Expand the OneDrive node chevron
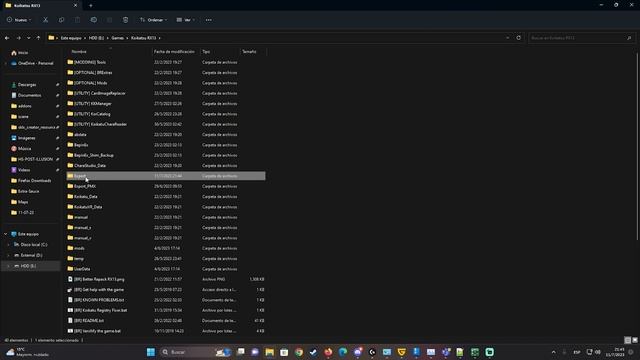 point(5,63)
